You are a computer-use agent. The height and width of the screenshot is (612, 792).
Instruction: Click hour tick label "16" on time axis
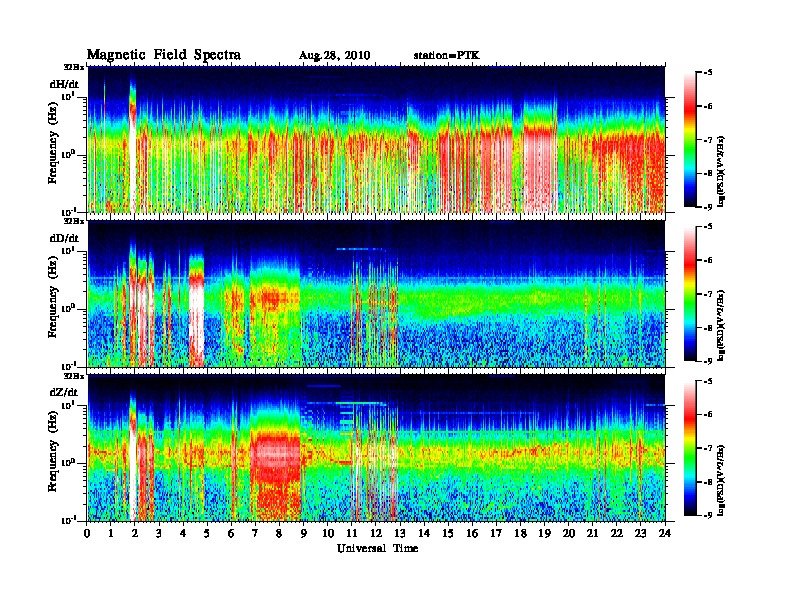pyautogui.click(x=472, y=533)
